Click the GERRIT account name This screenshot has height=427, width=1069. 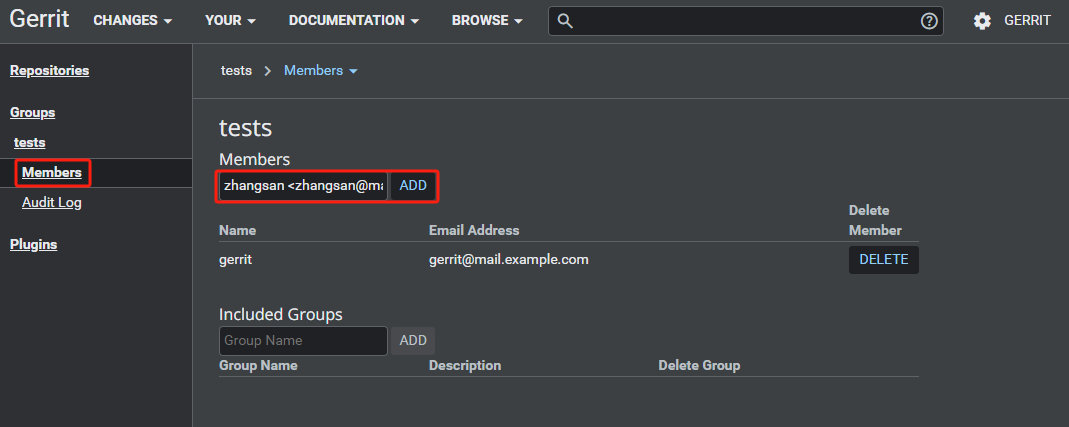click(1027, 21)
